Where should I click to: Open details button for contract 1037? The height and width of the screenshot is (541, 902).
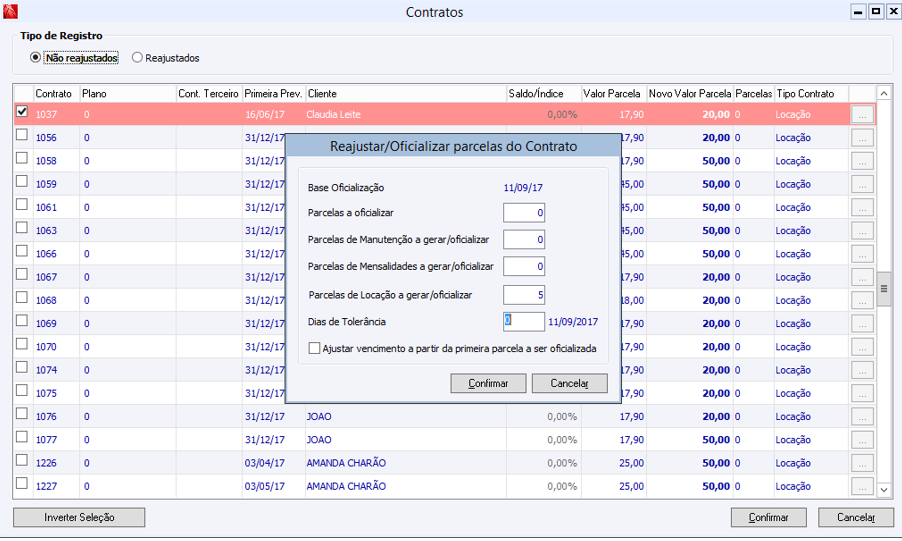click(862, 115)
